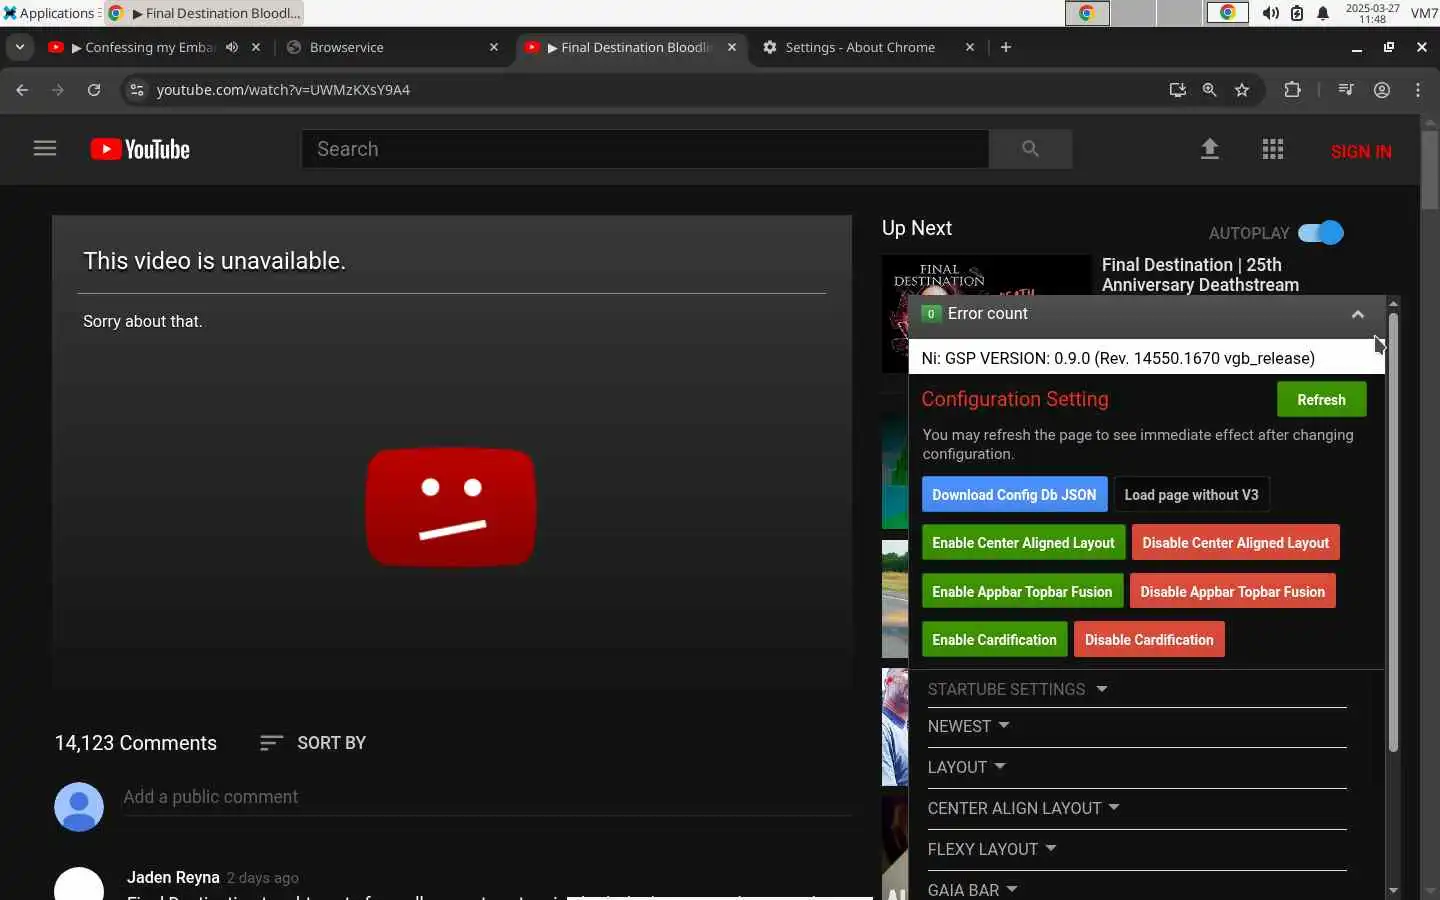Click the SIGN IN link
Viewport: 1440px width, 900px height.
click(x=1361, y=151)
